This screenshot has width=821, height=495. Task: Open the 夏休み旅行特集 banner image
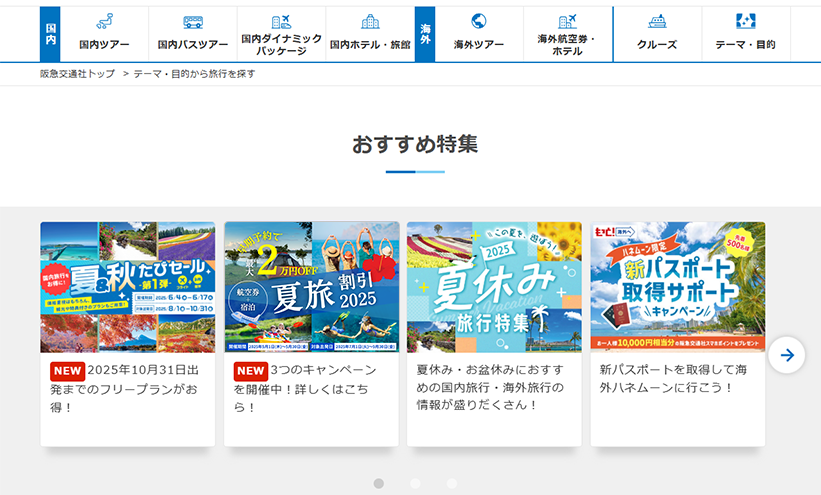(x=494, y=287)
